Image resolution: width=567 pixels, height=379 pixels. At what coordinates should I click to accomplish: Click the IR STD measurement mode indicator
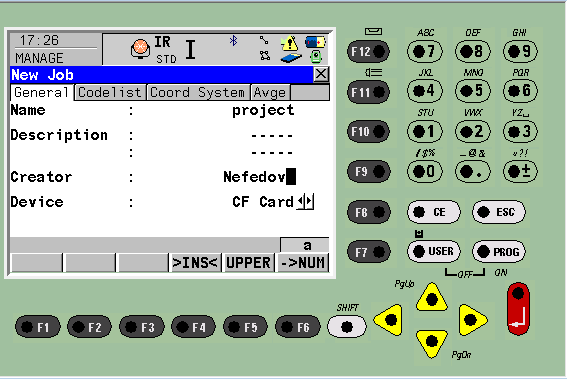[x=165, y=50]
